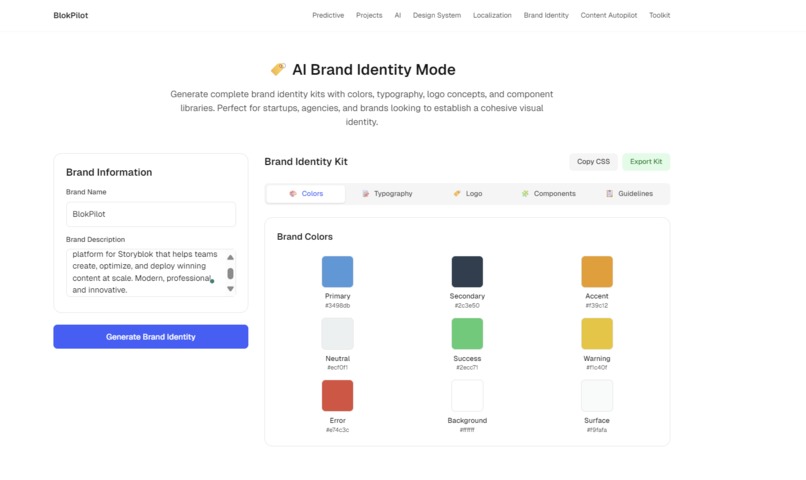Screen dimensions: 806x480
Task: Click the description scrollbar down arrow
Action: click(230, 289)
